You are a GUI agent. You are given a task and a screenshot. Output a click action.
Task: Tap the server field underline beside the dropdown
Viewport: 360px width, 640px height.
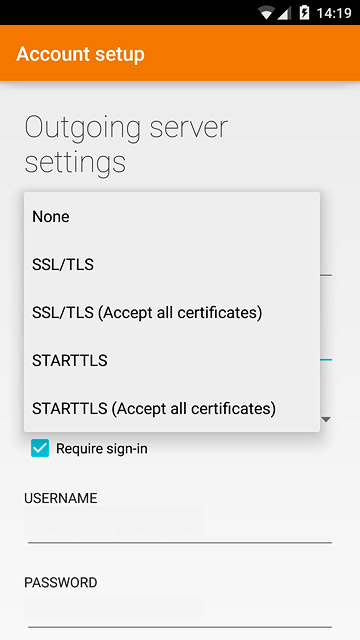(x=326, y=275)
